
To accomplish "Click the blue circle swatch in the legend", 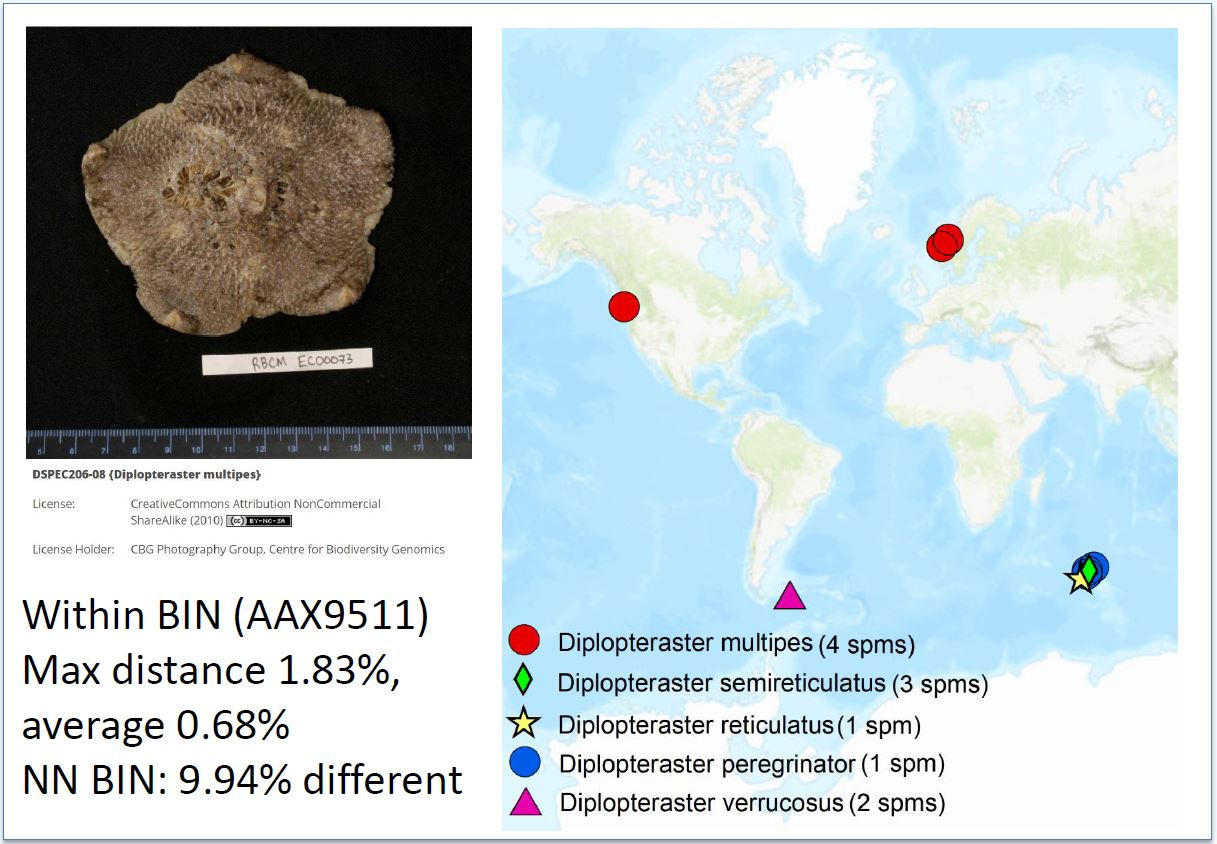I will point(525,763).
